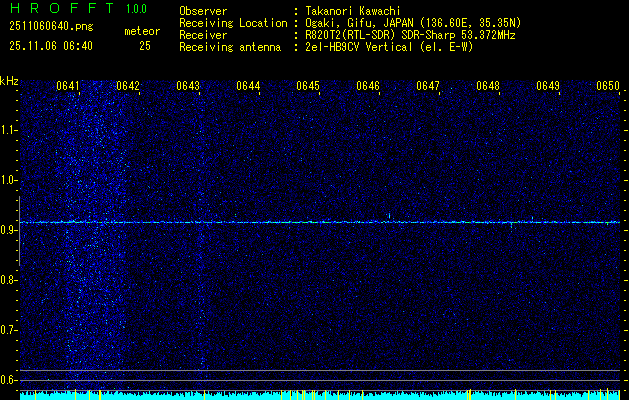
Task: Click the meteor count value 25
Action: tap(145, 46)
